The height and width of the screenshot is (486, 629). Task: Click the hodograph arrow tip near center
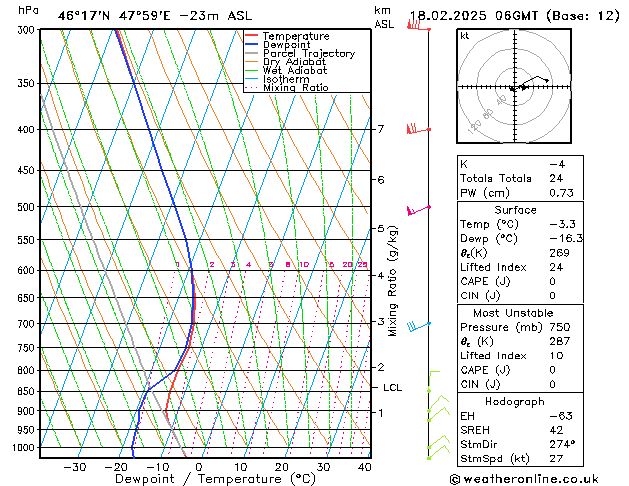(x=524, y=87)
